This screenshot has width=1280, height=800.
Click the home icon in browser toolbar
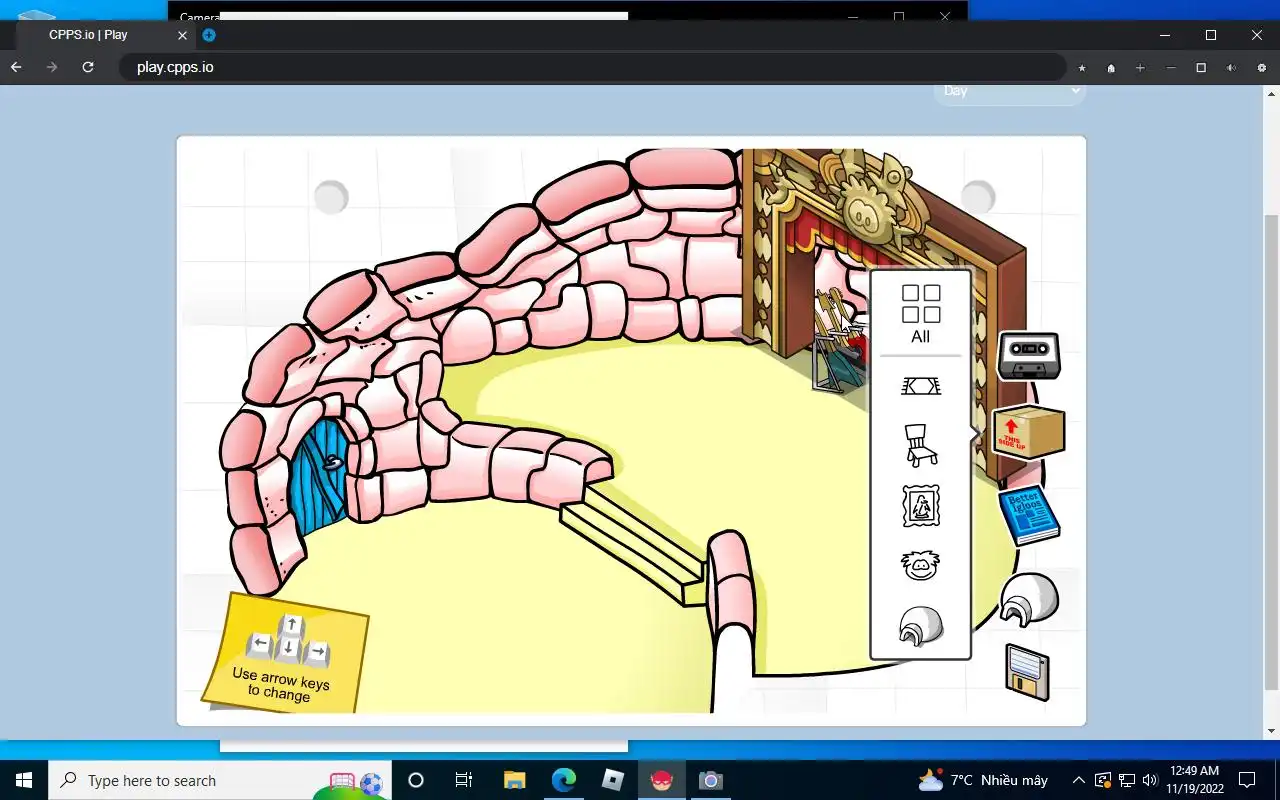pos(1111,68)
